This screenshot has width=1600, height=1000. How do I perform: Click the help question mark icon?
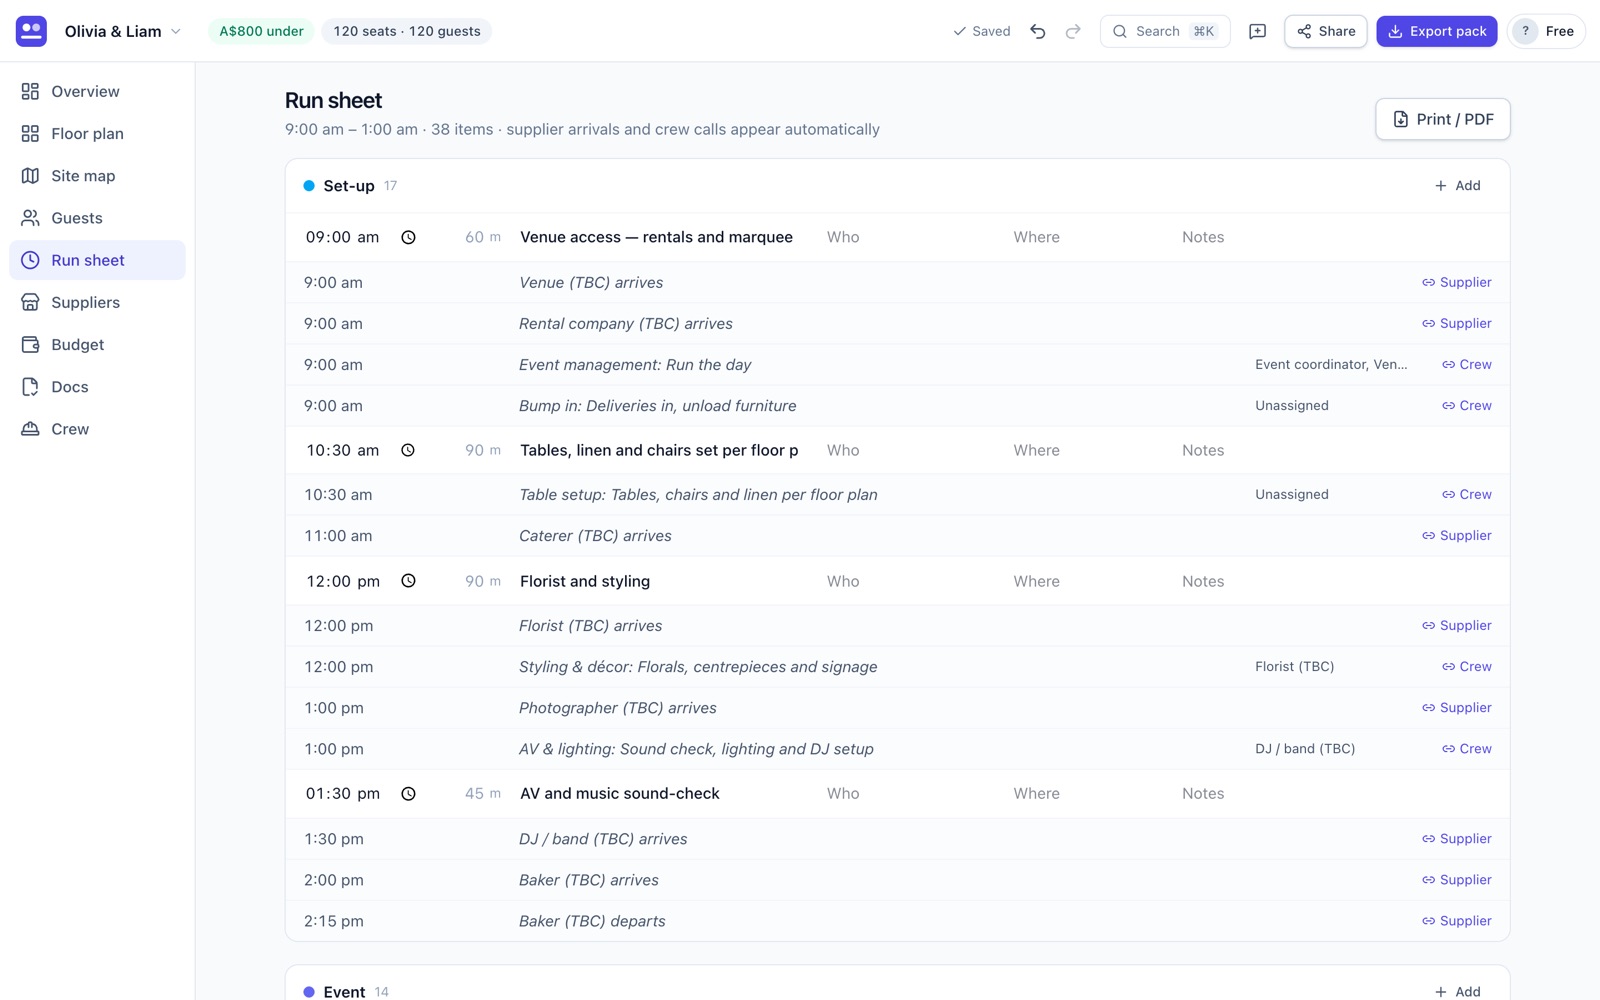1525,31
